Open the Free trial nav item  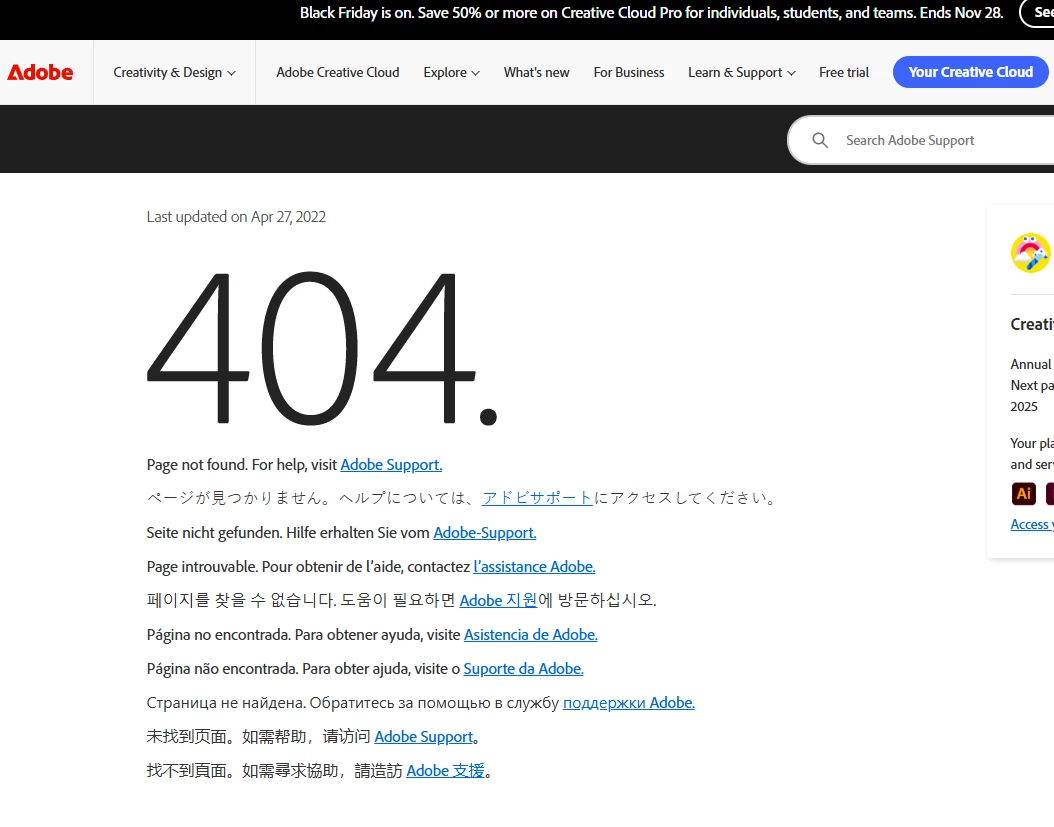(844, 73)
